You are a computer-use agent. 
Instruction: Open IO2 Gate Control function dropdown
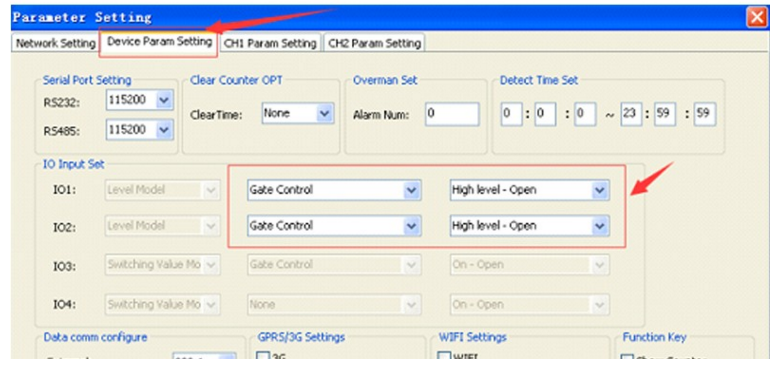[334, 226]
